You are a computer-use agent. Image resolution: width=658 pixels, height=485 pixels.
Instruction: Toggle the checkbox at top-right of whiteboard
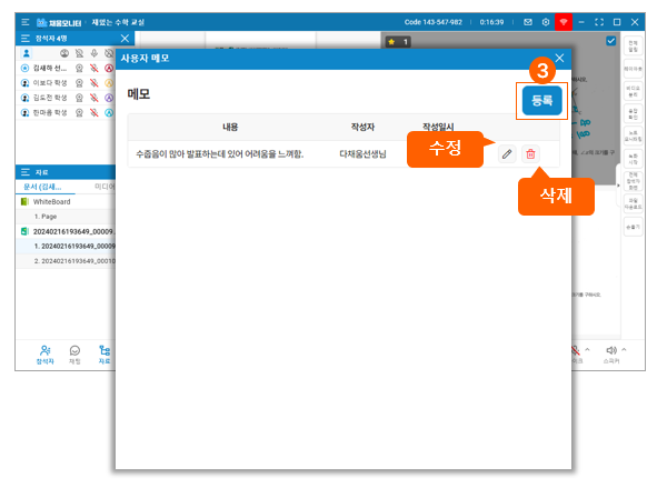point(611,41)
